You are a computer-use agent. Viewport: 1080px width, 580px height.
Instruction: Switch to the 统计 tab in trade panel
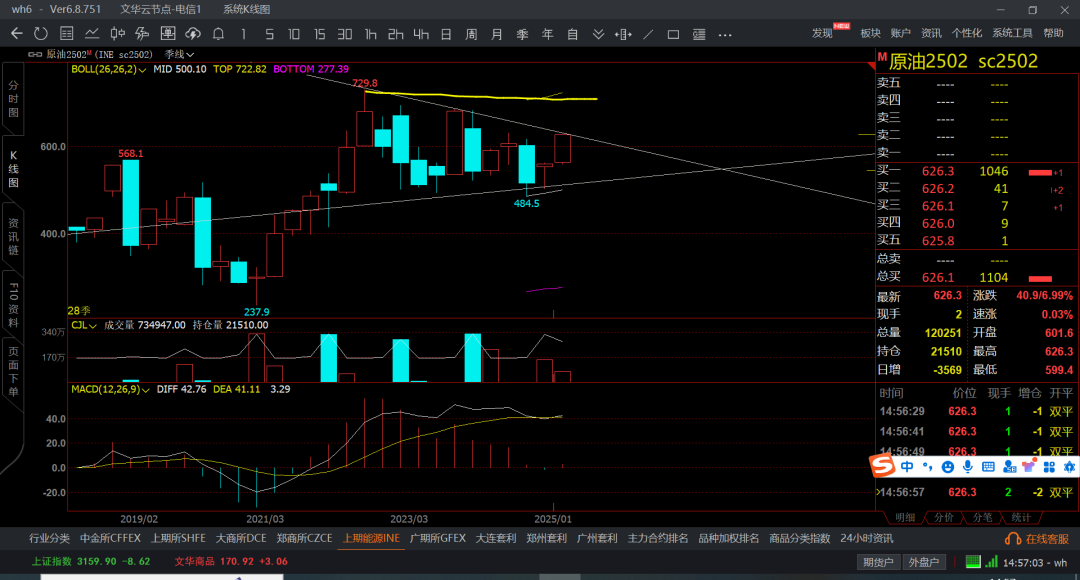click(x=1021, y=517)
